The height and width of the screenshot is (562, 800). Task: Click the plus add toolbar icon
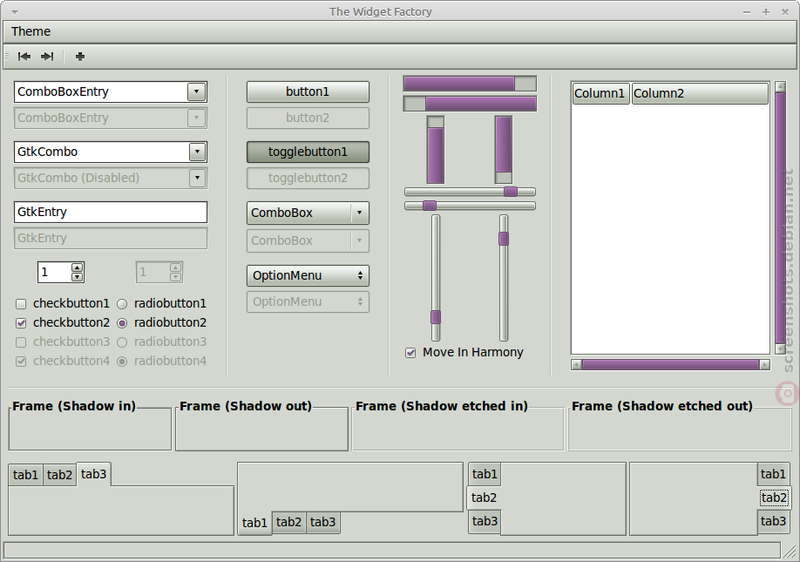click(x=80, y=56)
